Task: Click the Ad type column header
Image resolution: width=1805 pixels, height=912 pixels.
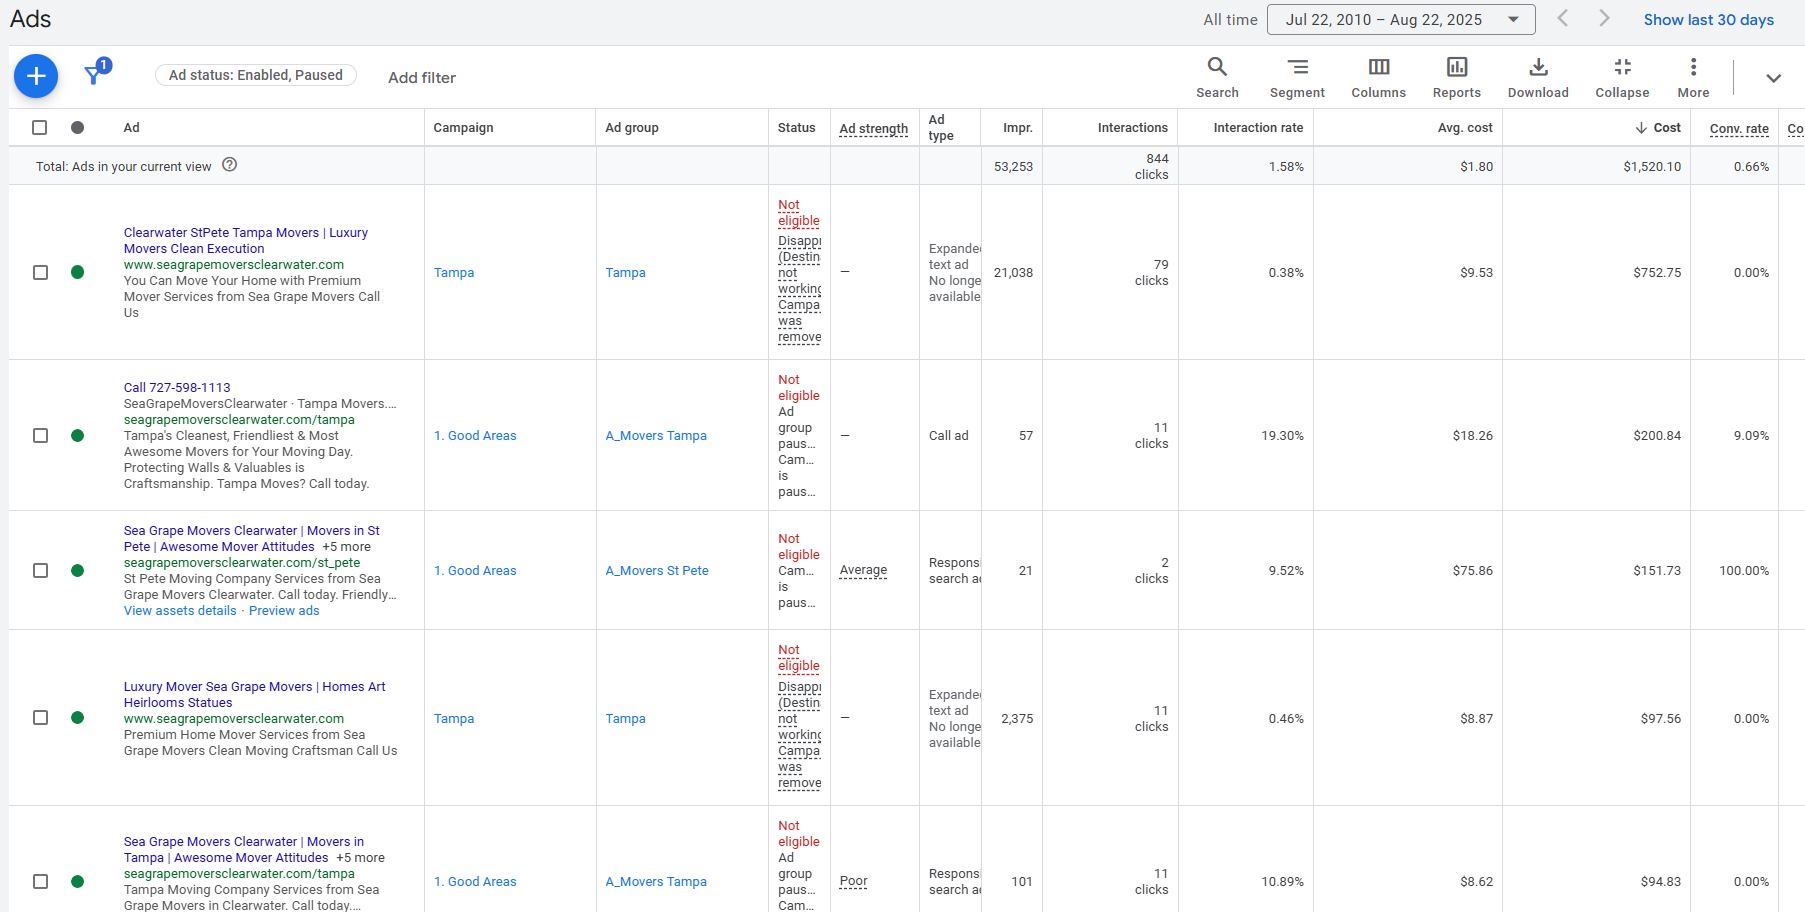Action: pos(941,127)
